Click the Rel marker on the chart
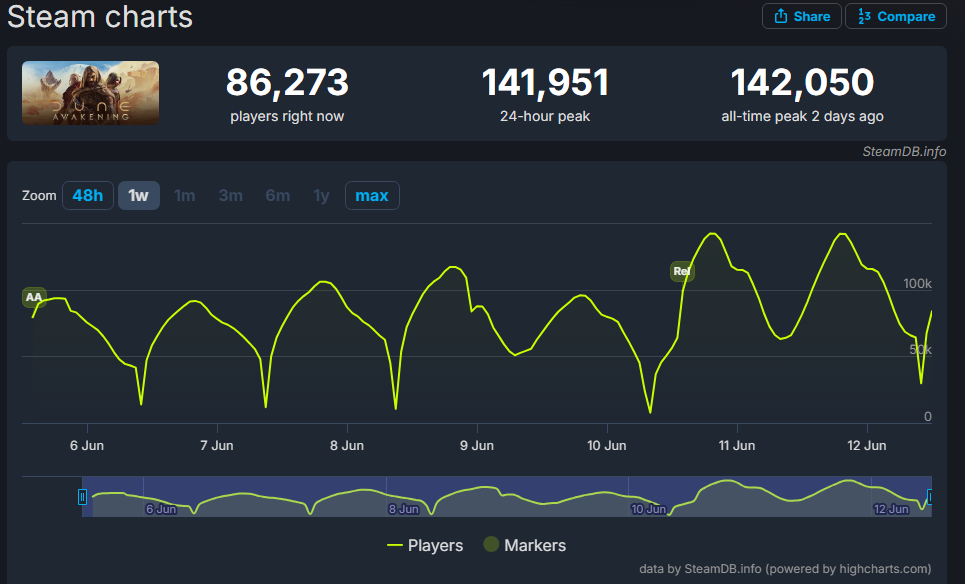The image size is (965, 584). (682, 271)
